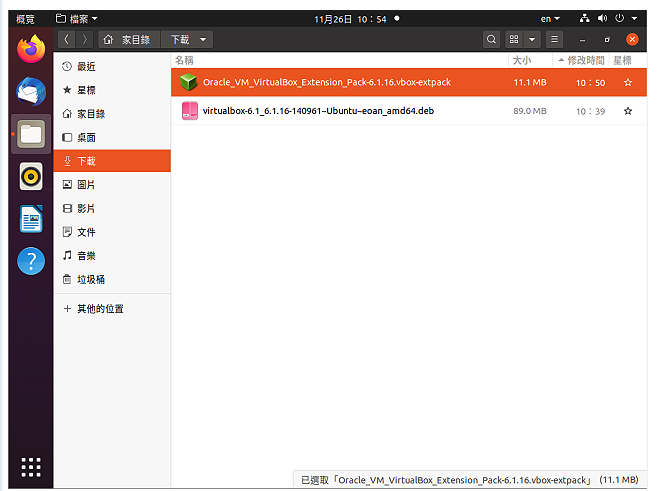Go forward with the right arrow button
Image resolution: width=661 pixels, height=491 pixels.
[84, 40]
